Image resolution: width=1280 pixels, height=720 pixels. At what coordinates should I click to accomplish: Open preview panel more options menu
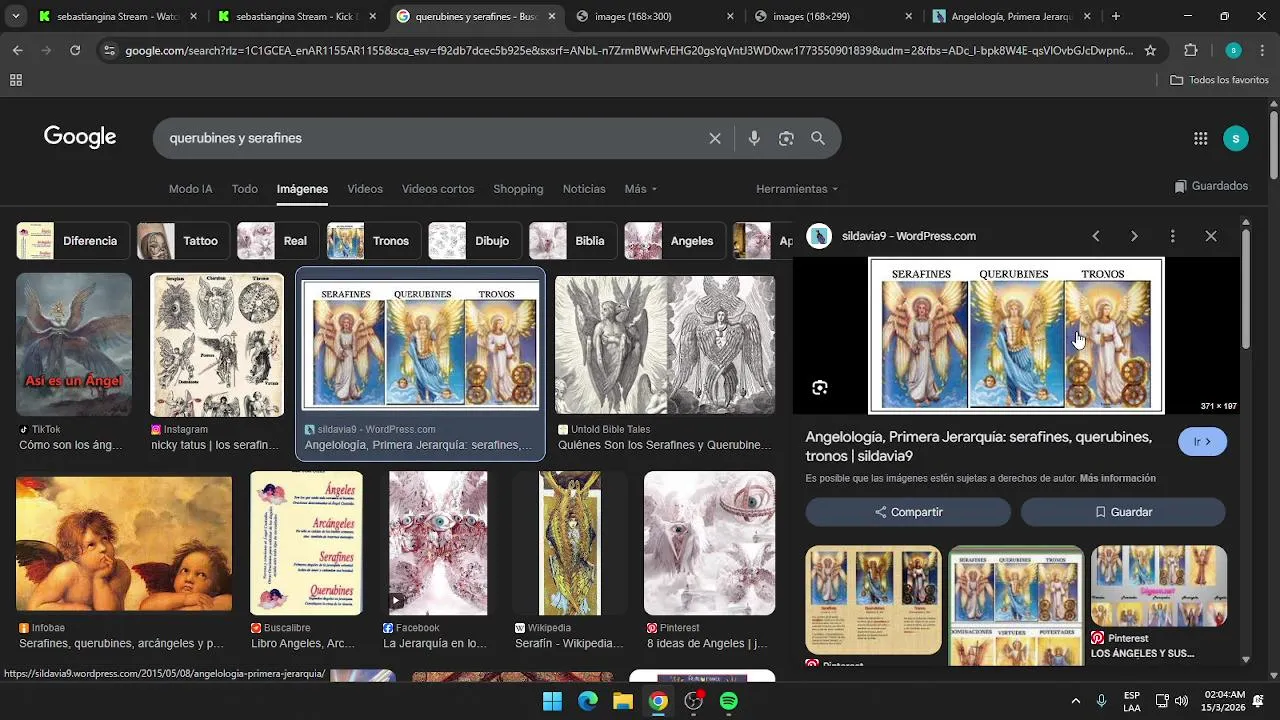tap(1172, 236)
